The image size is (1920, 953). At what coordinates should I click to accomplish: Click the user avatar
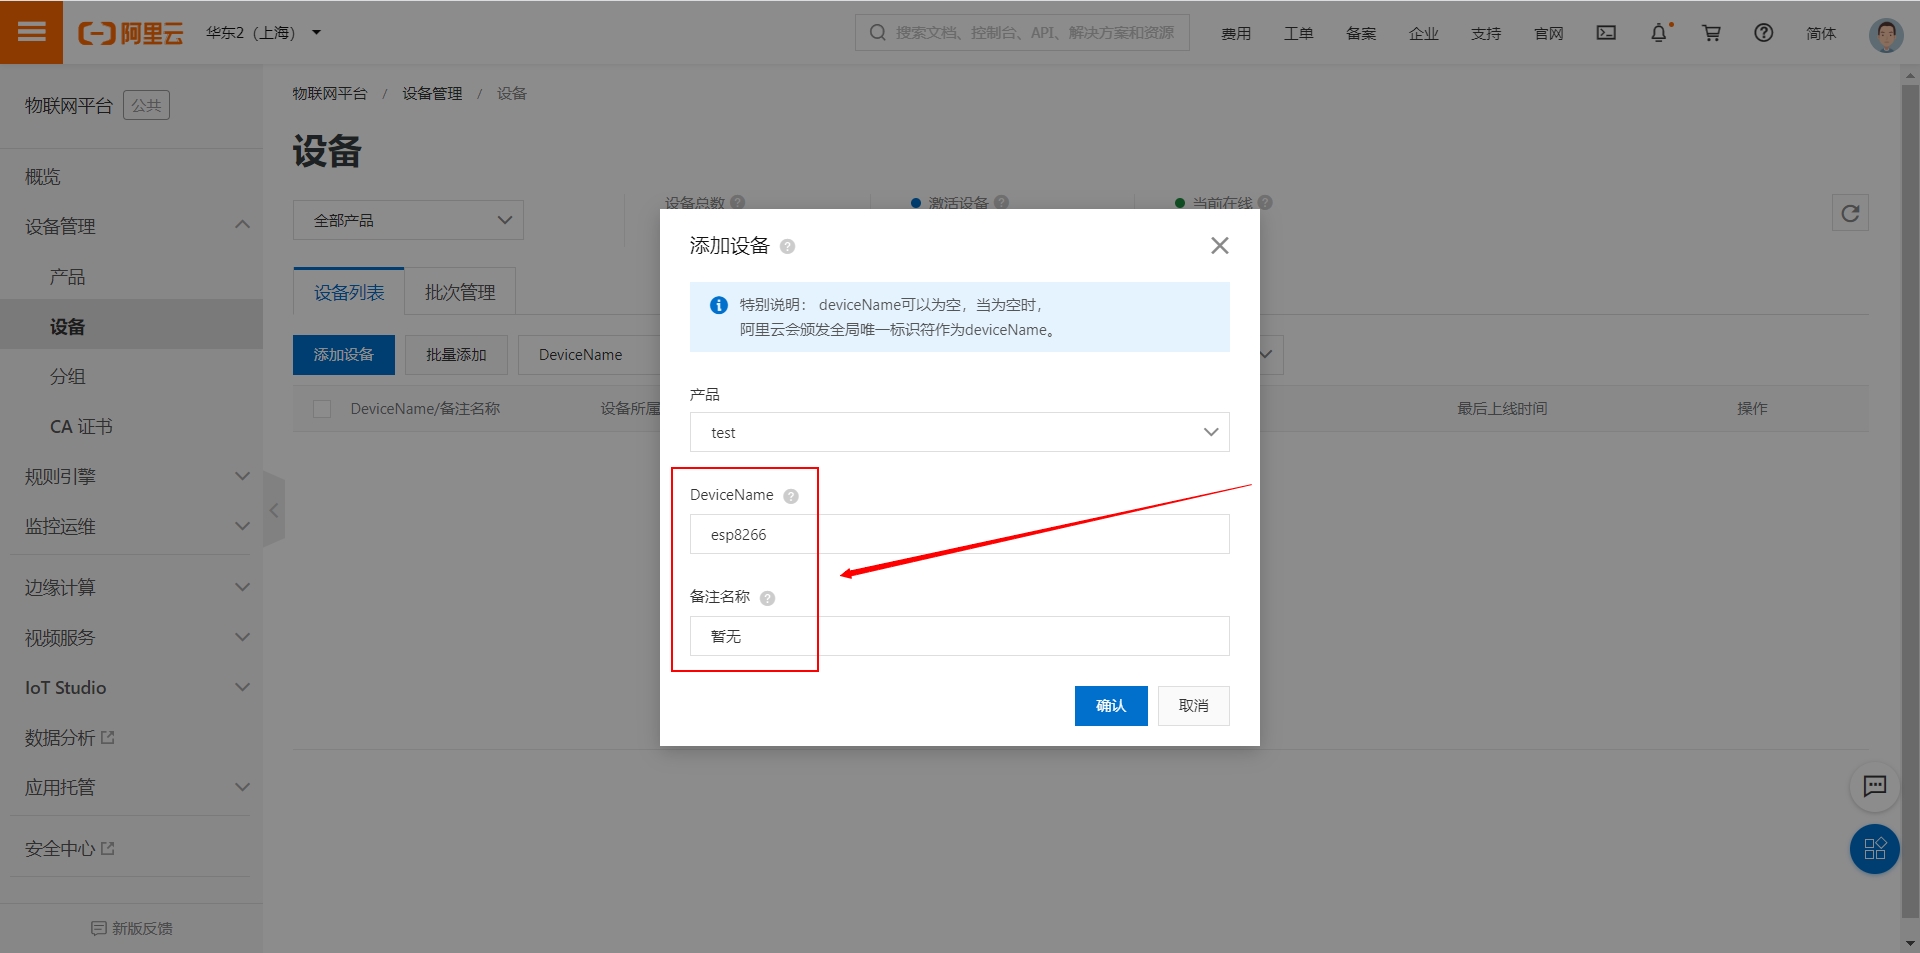(x=1885, y=33)
